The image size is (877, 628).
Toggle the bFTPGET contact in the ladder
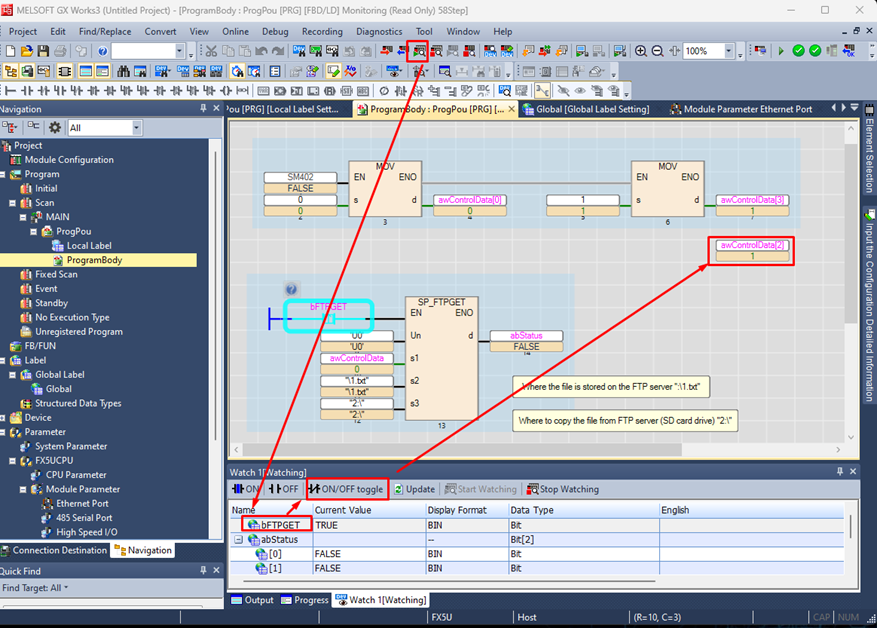click(329, 319)
